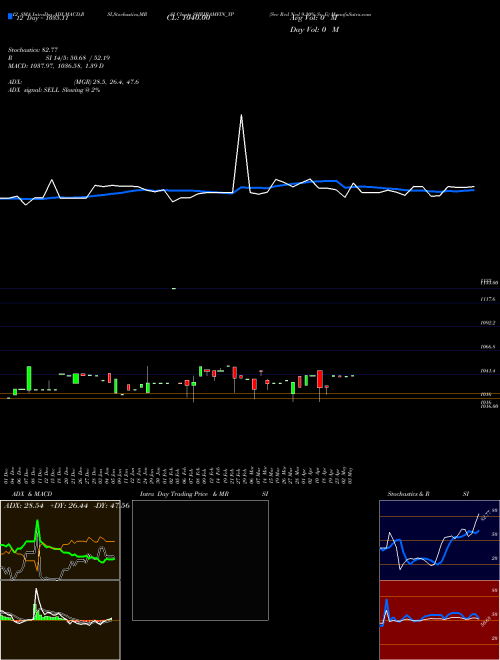
Task: Click the 'Stochastics & R' panel title
Action: [x=409, y=494]
